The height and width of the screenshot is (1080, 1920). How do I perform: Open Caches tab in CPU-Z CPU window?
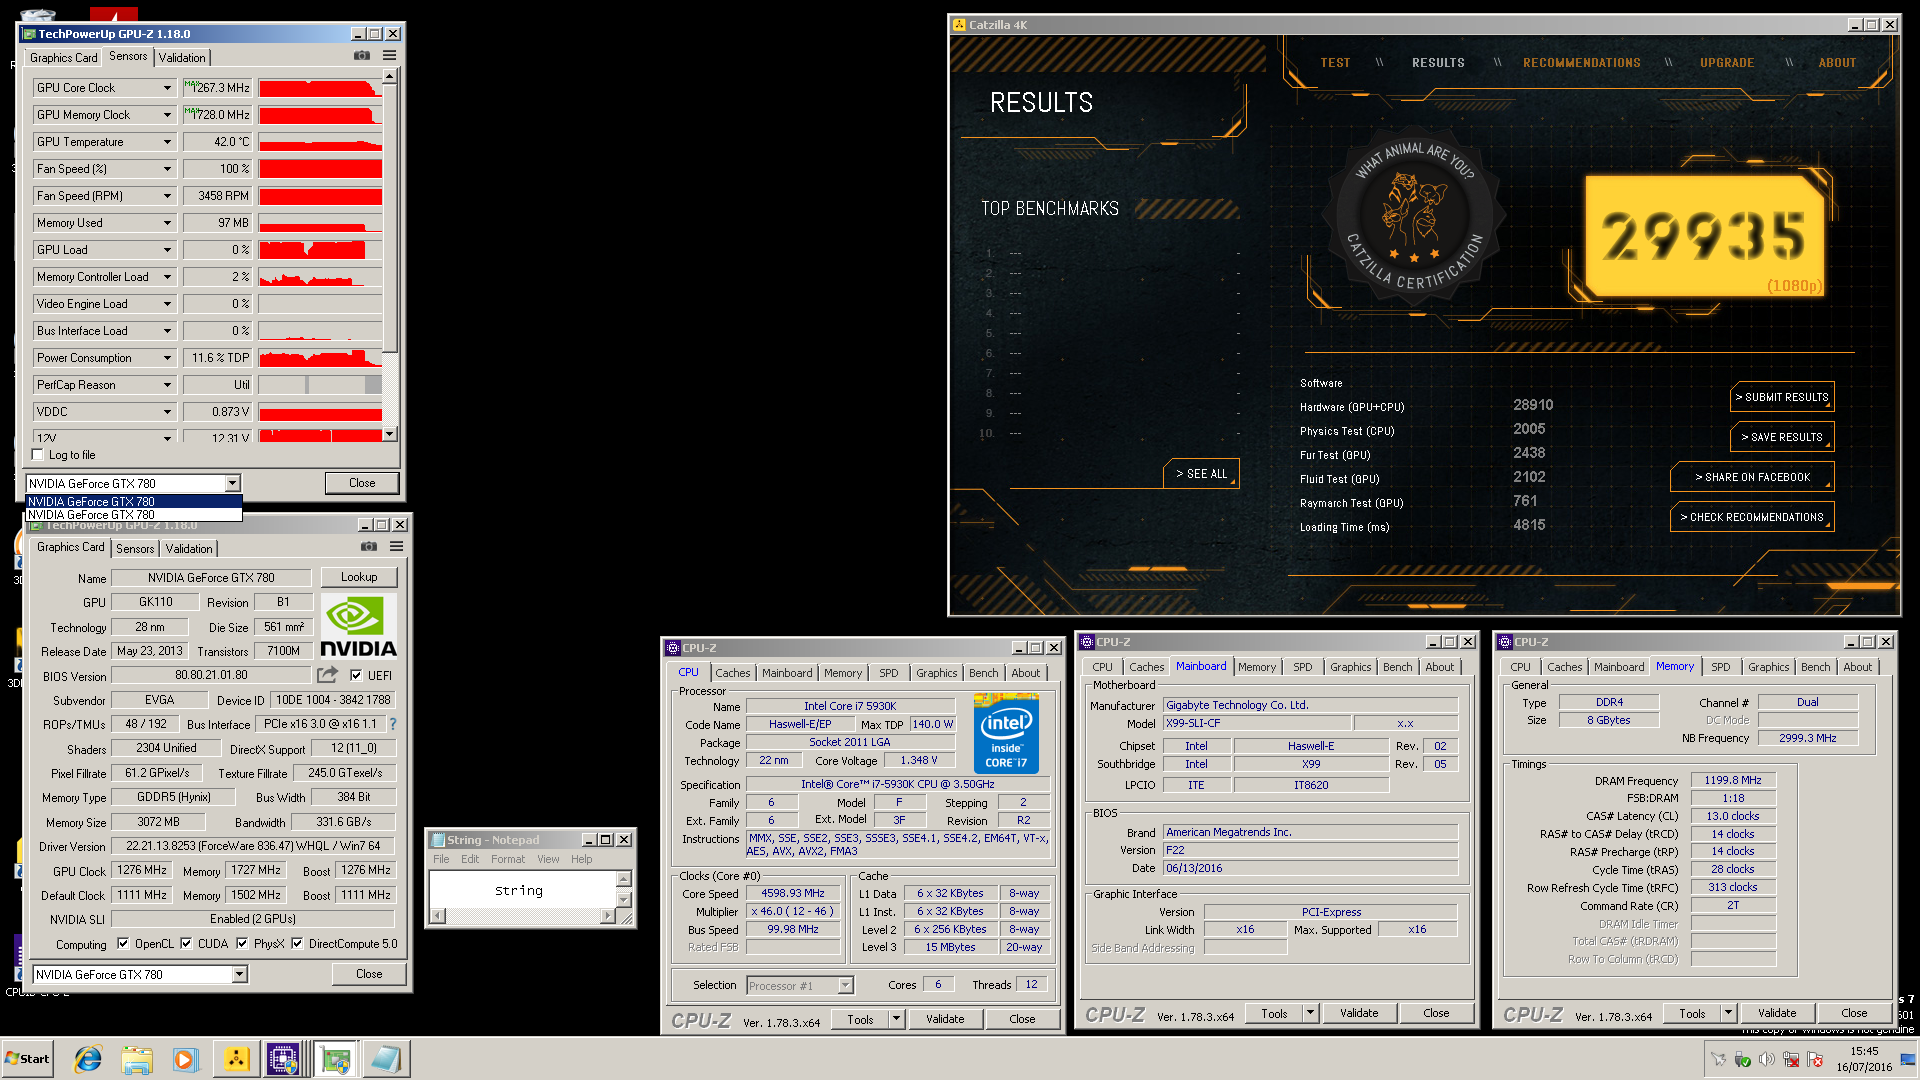tap(733, 673)
